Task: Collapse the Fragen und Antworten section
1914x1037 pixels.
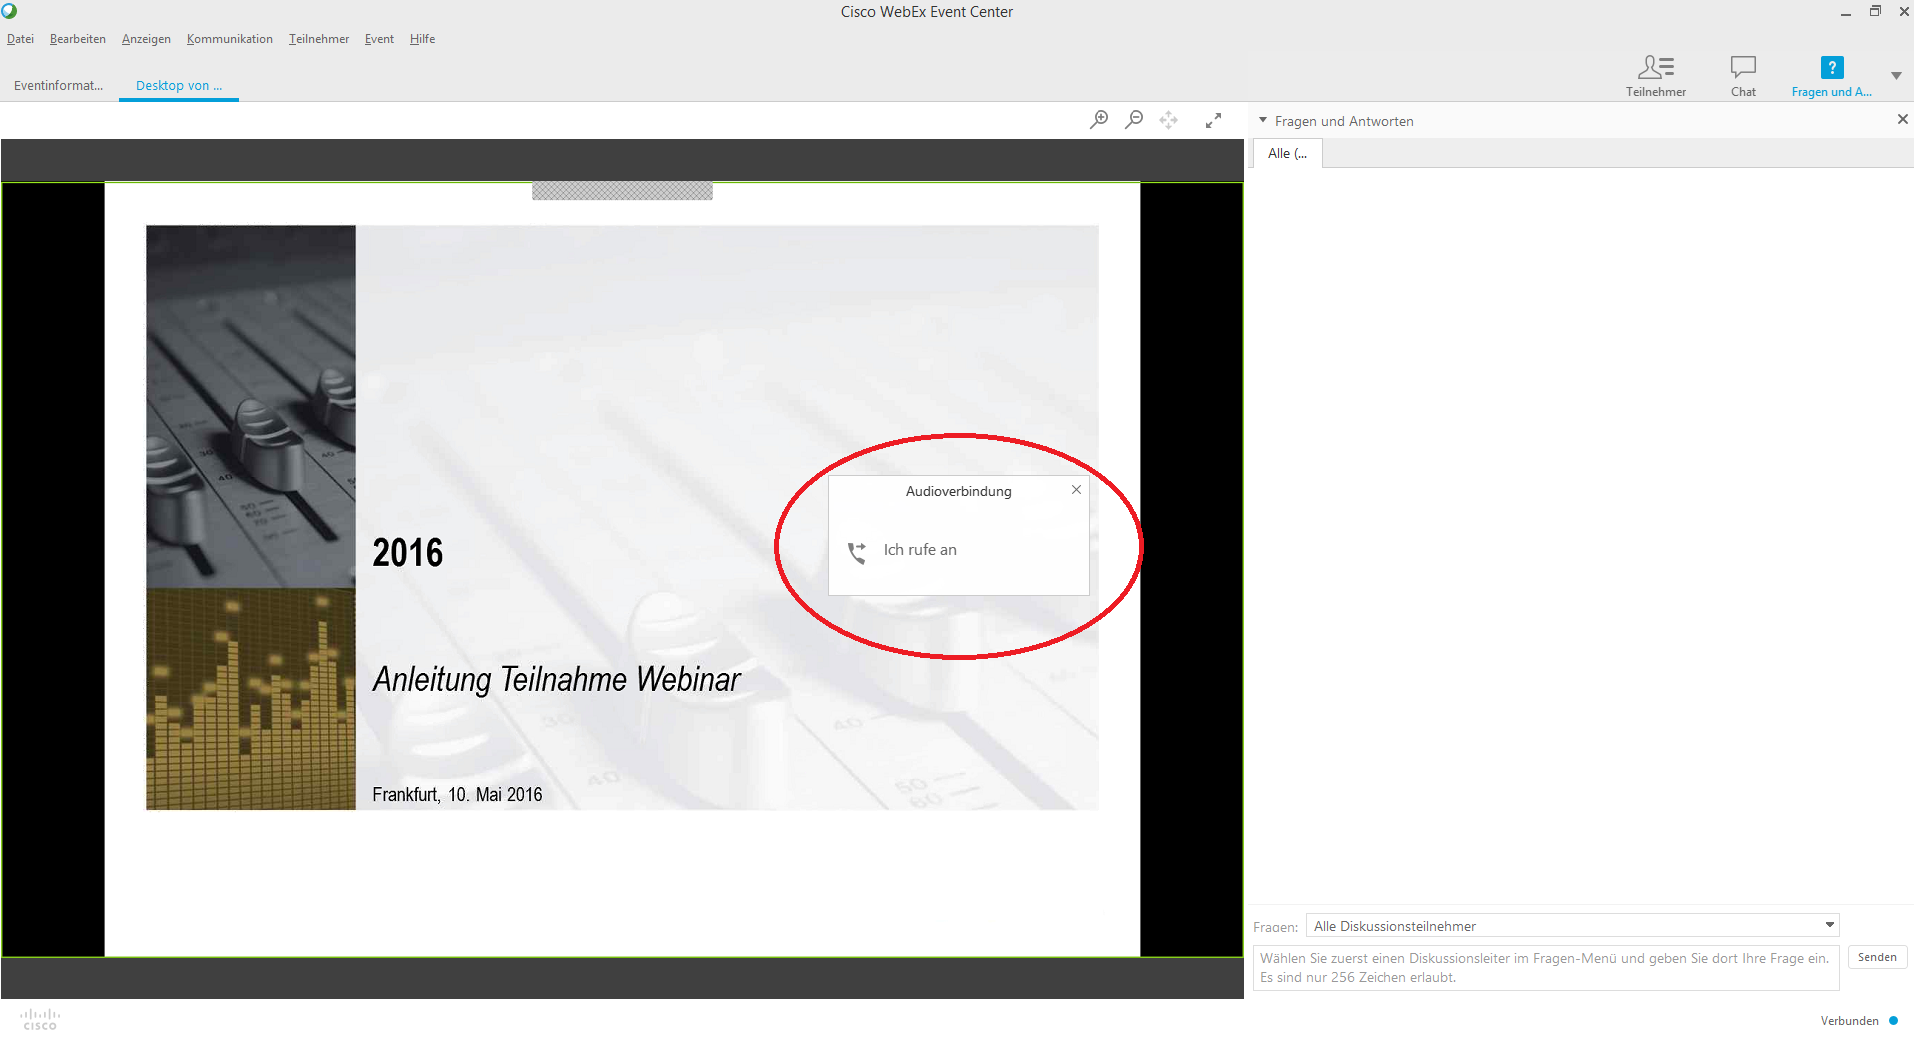Action: [1263, 121]
